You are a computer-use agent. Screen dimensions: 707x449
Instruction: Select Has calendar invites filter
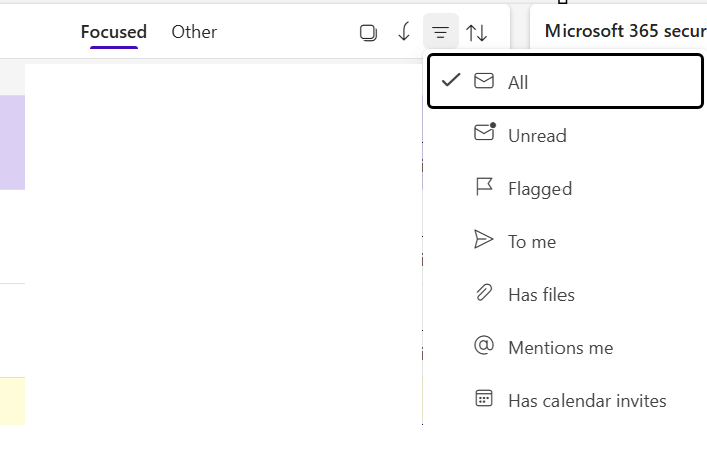[x=565, y=400]
